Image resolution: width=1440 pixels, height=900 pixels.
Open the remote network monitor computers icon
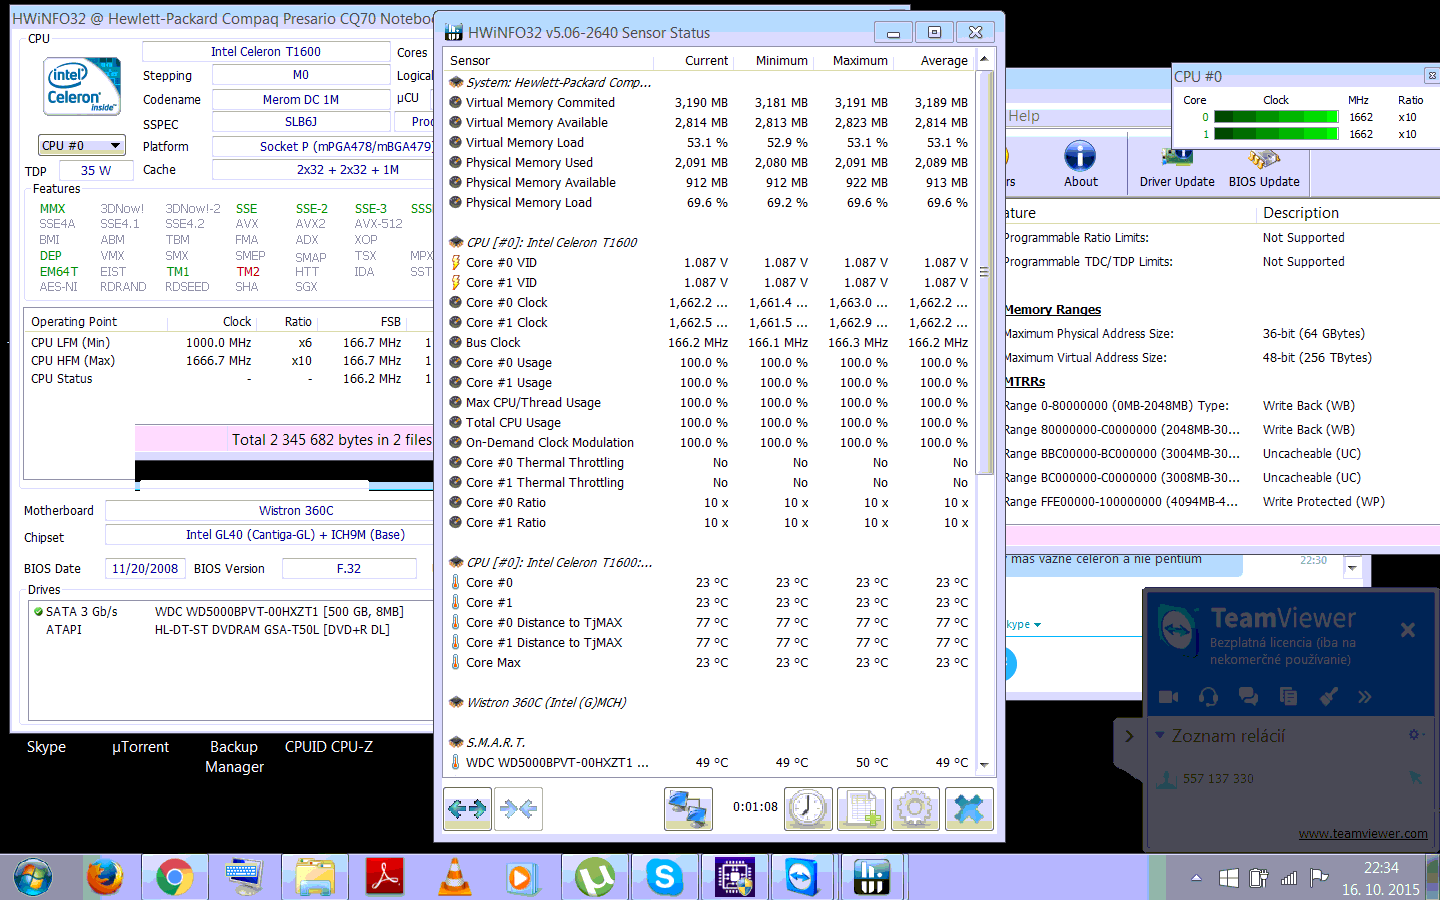(688, 808)
